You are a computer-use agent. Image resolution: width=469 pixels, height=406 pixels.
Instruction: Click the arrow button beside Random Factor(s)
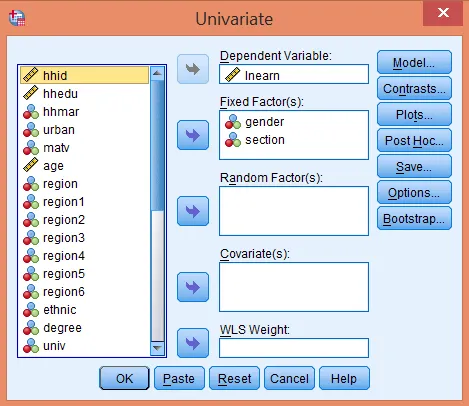(x=193, y=211)
